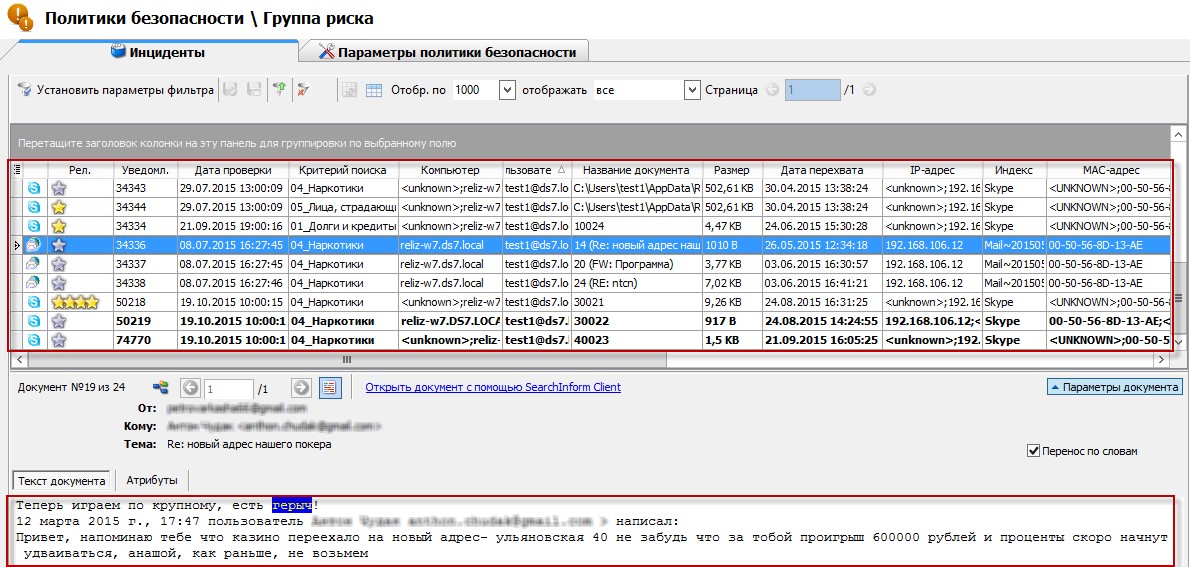
Task: Sort by the Размер column header
Action: point(732,170)
